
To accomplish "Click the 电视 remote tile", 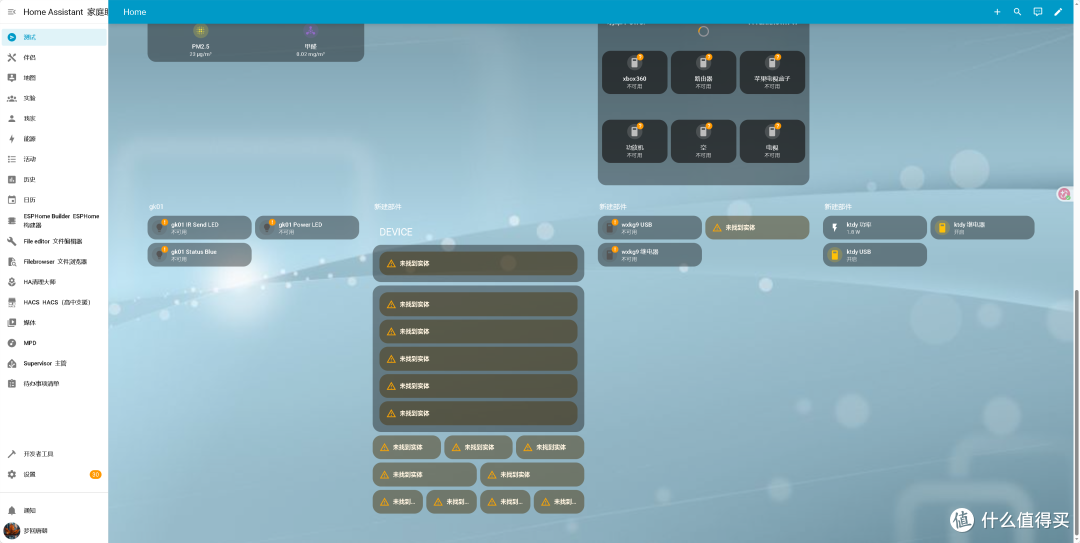I will pos(772,141).
